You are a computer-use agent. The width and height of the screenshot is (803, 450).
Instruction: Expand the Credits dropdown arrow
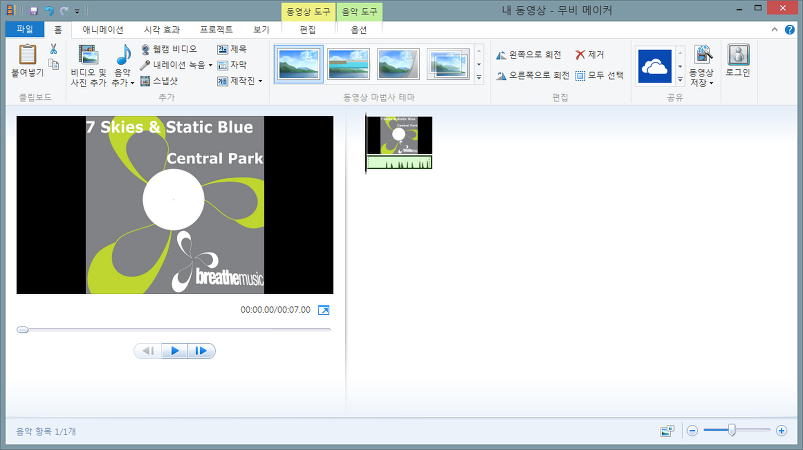click(260, 81)
